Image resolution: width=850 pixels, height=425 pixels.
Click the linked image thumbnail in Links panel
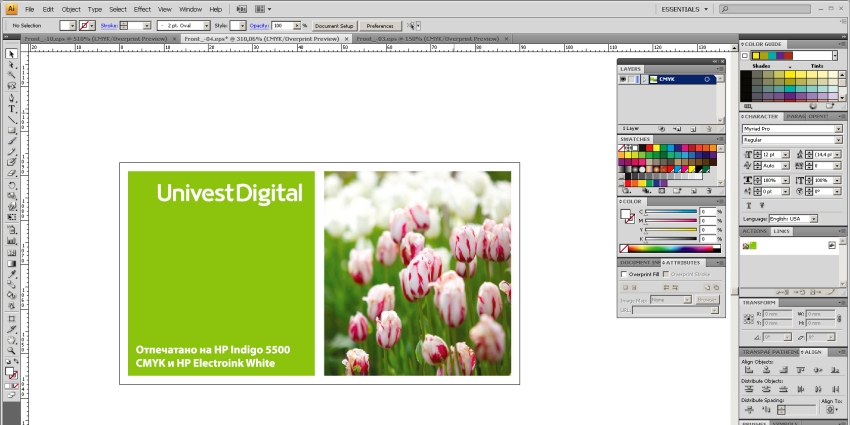tap(749, 246)
